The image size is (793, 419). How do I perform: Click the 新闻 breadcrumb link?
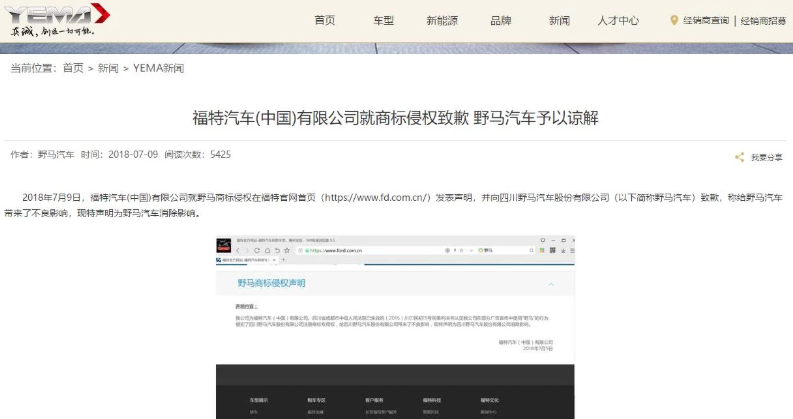pyautogui.click(x=108, y=68)
